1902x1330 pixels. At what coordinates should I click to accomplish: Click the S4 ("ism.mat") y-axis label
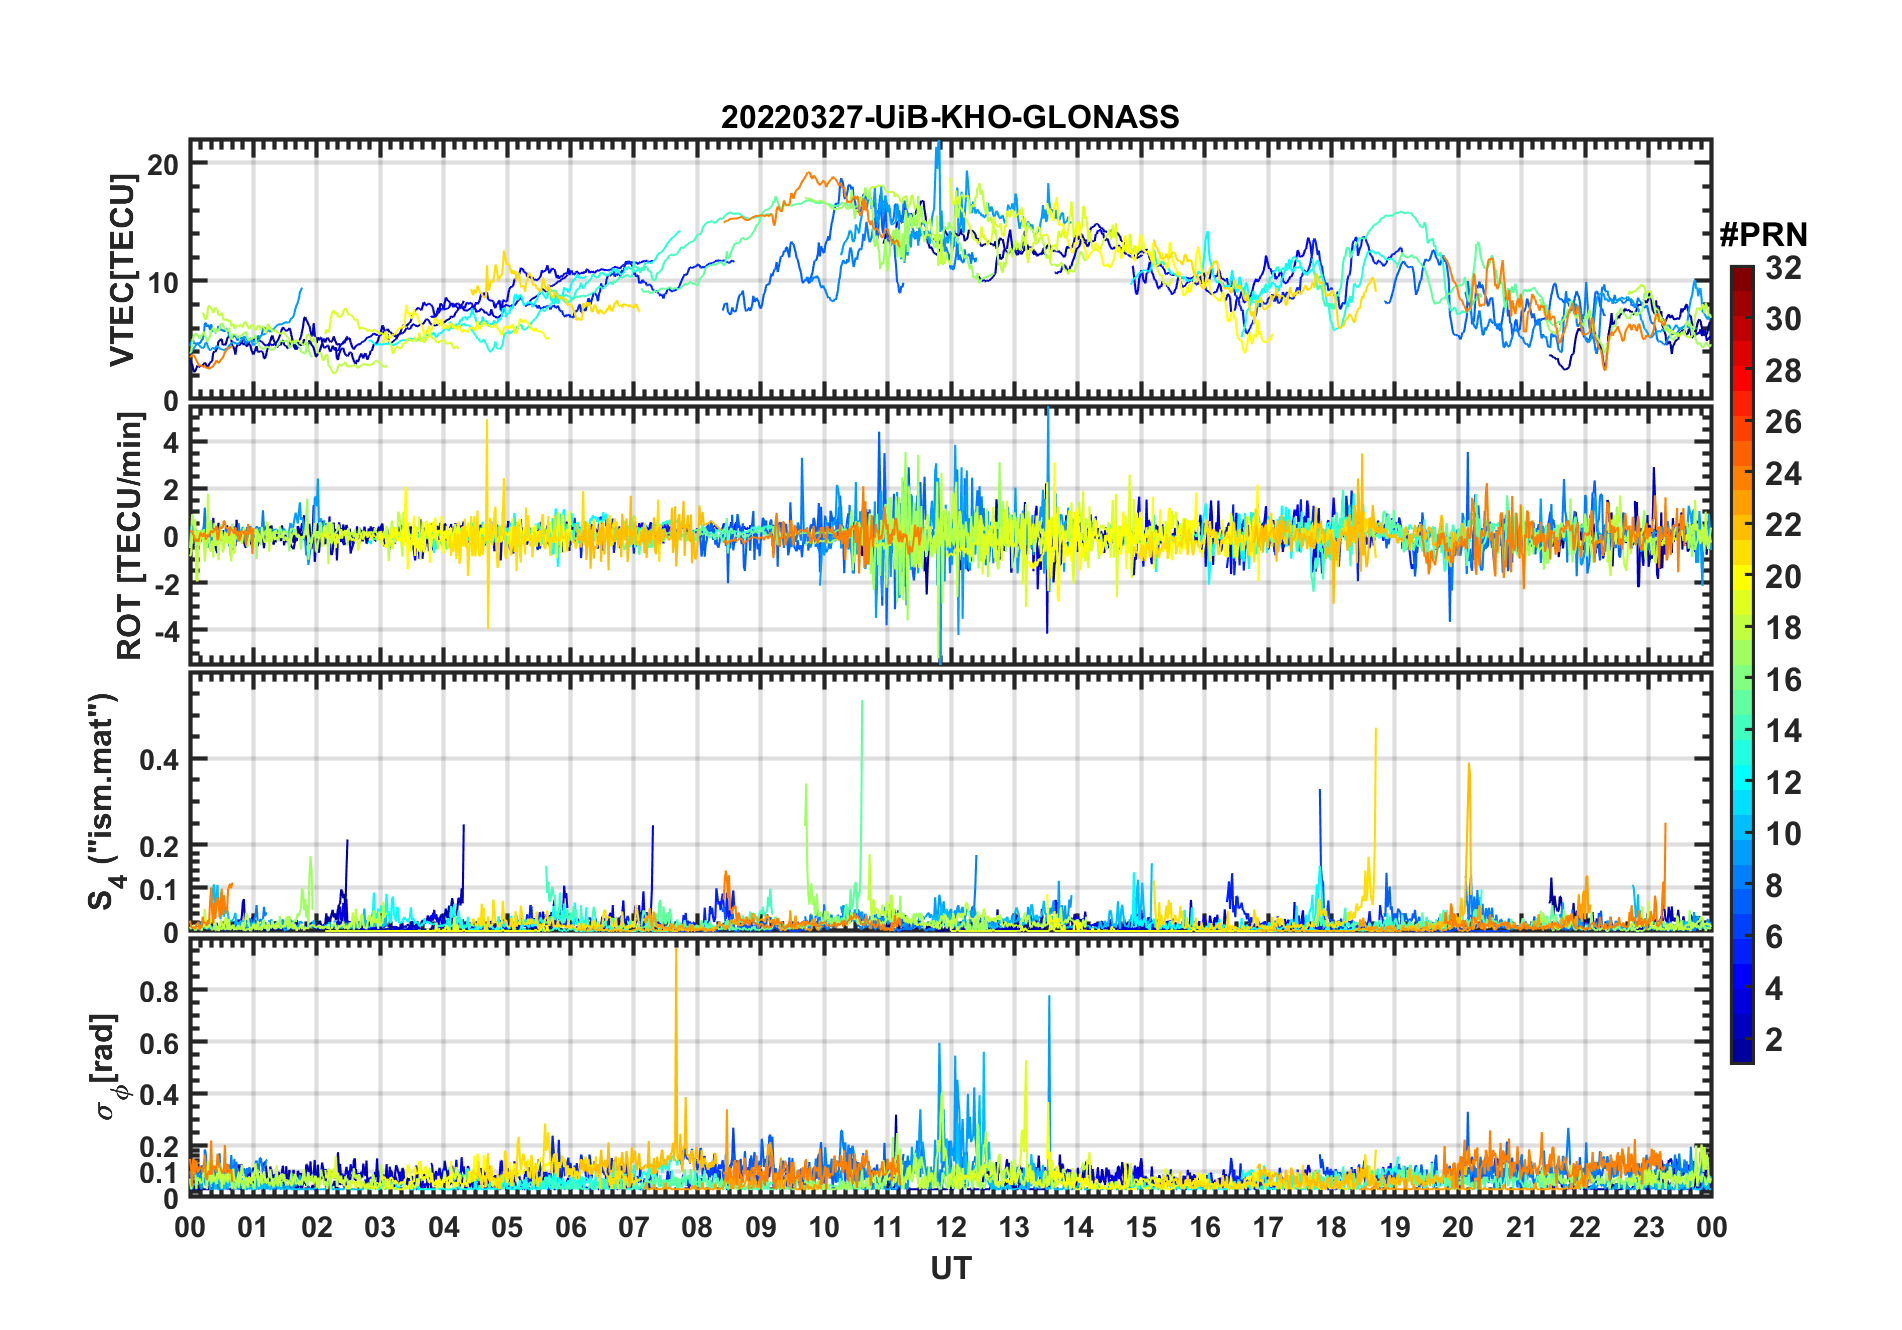[x=104, y=801]
